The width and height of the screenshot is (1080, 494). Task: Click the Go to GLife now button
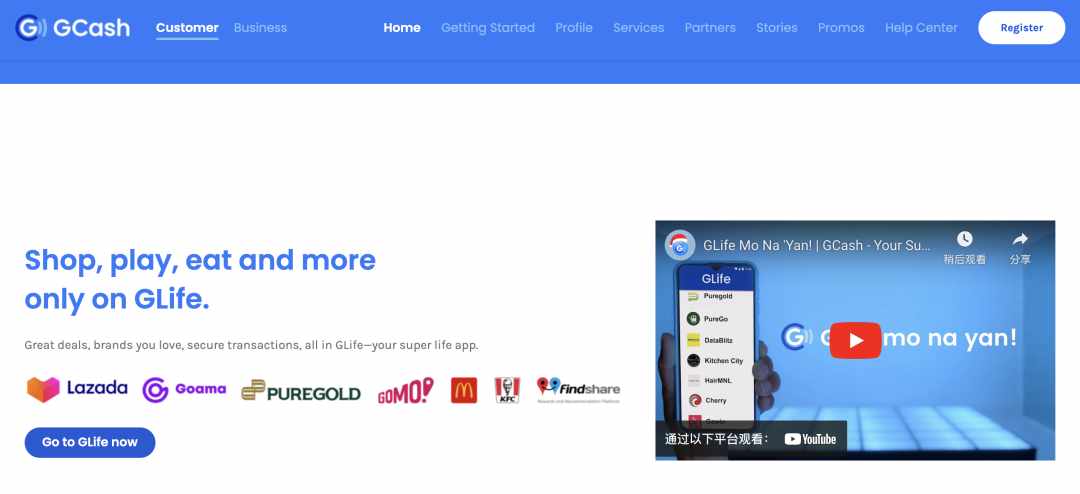click(90, 442)
